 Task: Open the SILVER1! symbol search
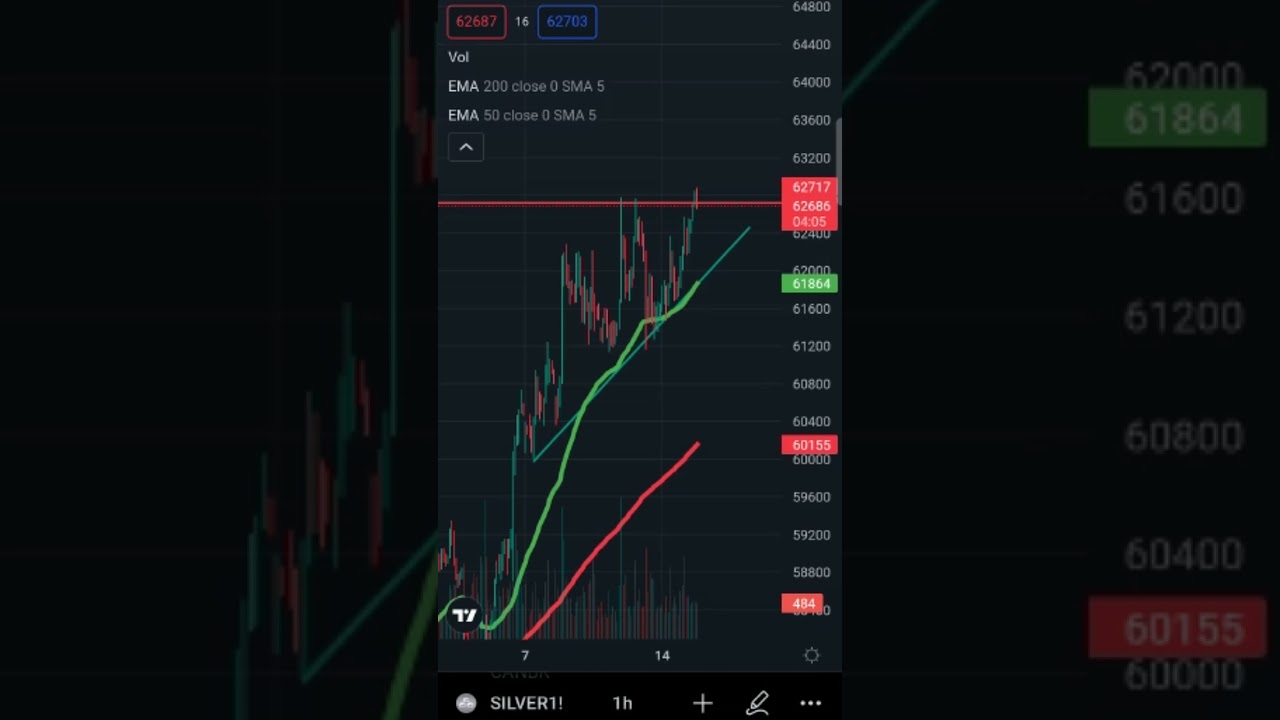[526, 703]
